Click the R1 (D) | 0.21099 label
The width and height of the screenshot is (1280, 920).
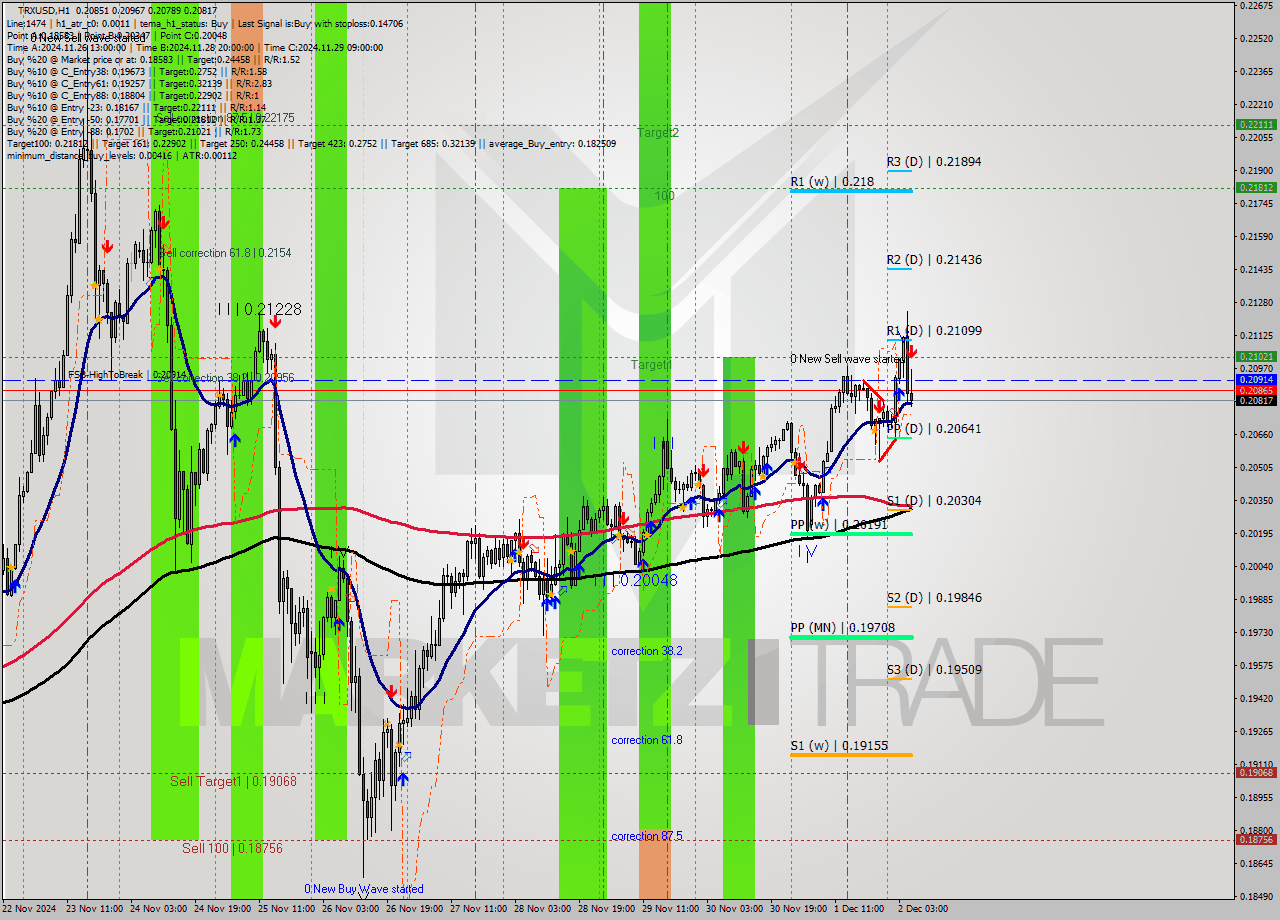pyautogui.click(x=934, y=331)
